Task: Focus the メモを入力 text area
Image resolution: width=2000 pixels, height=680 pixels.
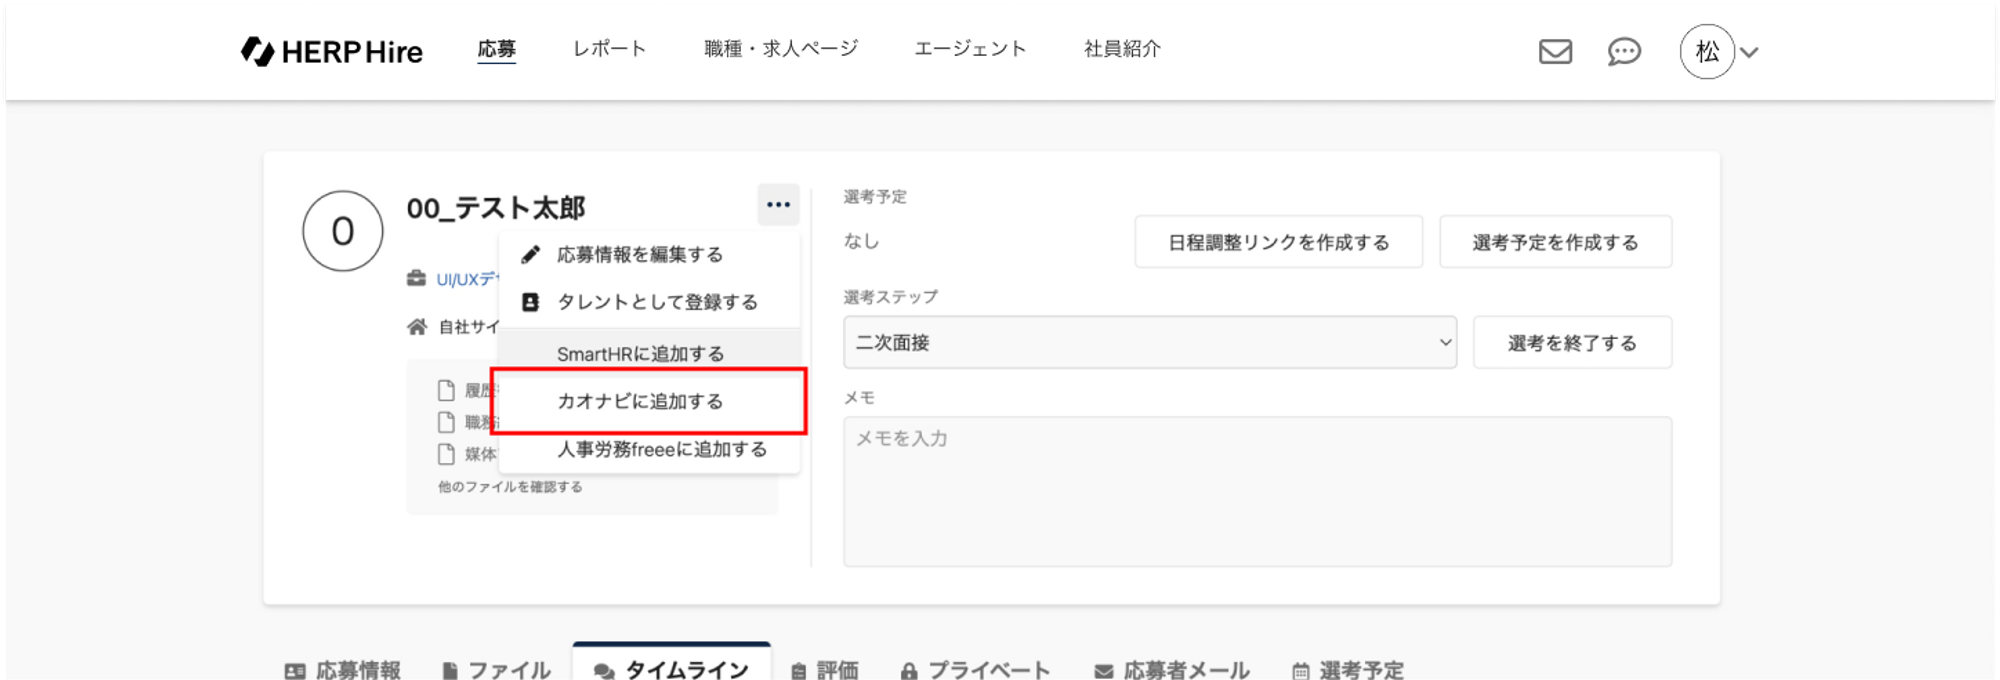Action: tap(1258, 492)
